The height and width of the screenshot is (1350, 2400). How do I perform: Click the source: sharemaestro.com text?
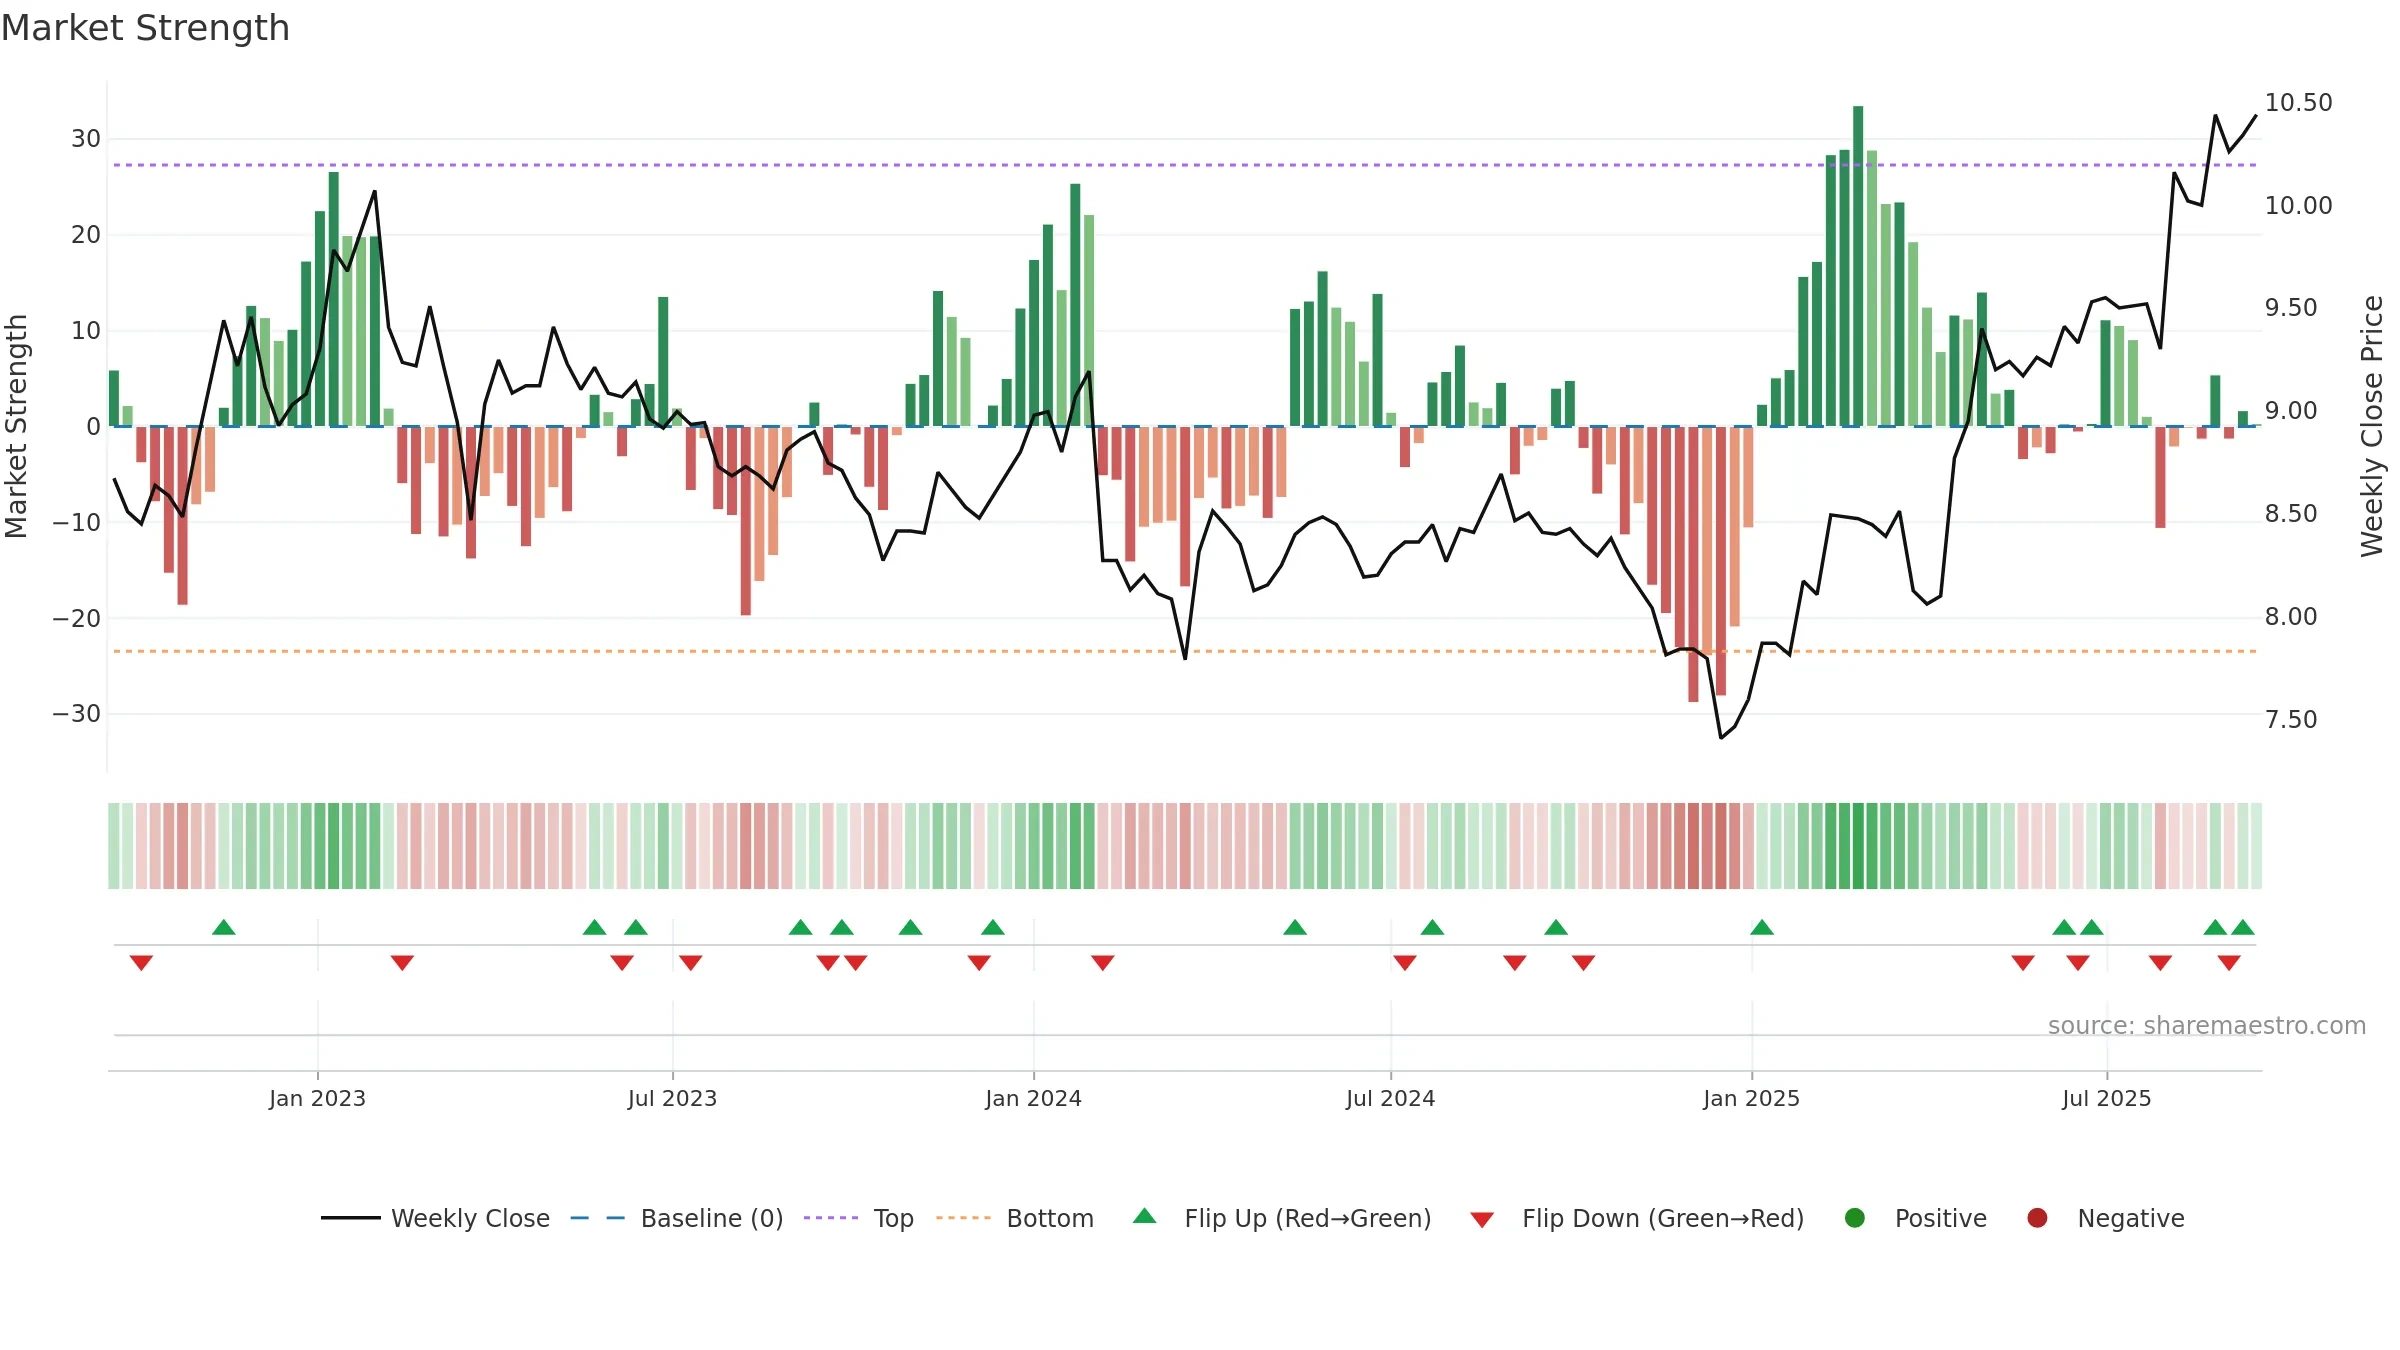pyautogui.click(x=2207, y=1025)
